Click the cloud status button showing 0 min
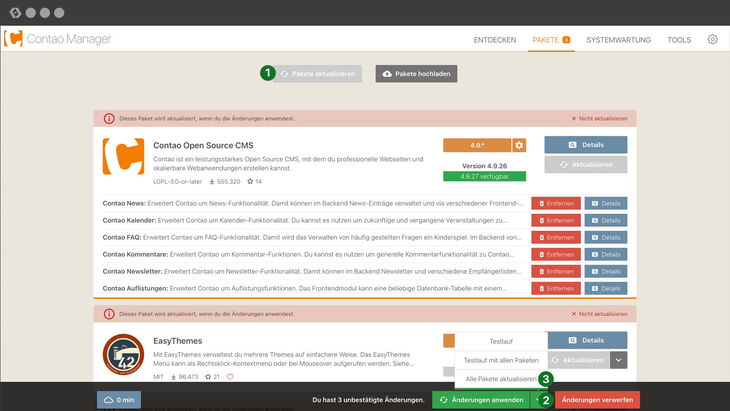This screenshot has width=730, height=411. pyautogui.click(x=119, y=400)
